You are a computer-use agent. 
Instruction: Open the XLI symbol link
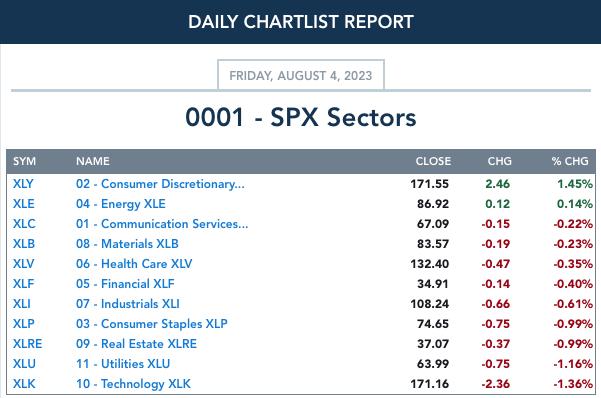pyautogui.click(x=21, y=304)
